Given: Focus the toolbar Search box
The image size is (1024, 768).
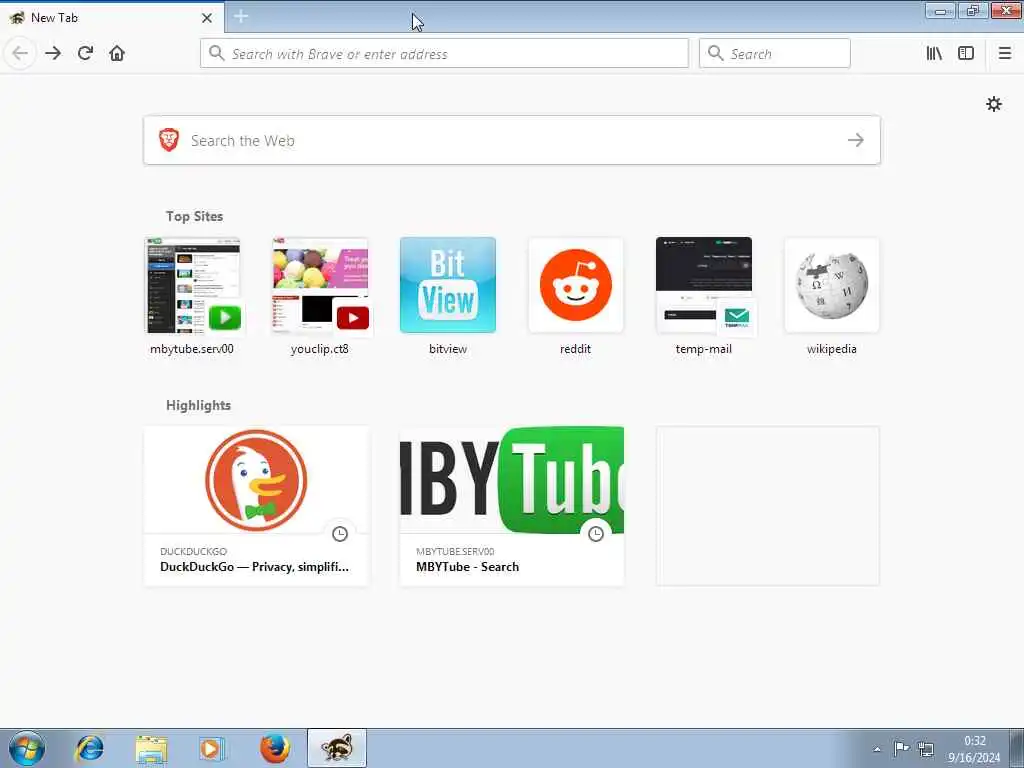Looking at the screenshot, I should pos(775,53).
